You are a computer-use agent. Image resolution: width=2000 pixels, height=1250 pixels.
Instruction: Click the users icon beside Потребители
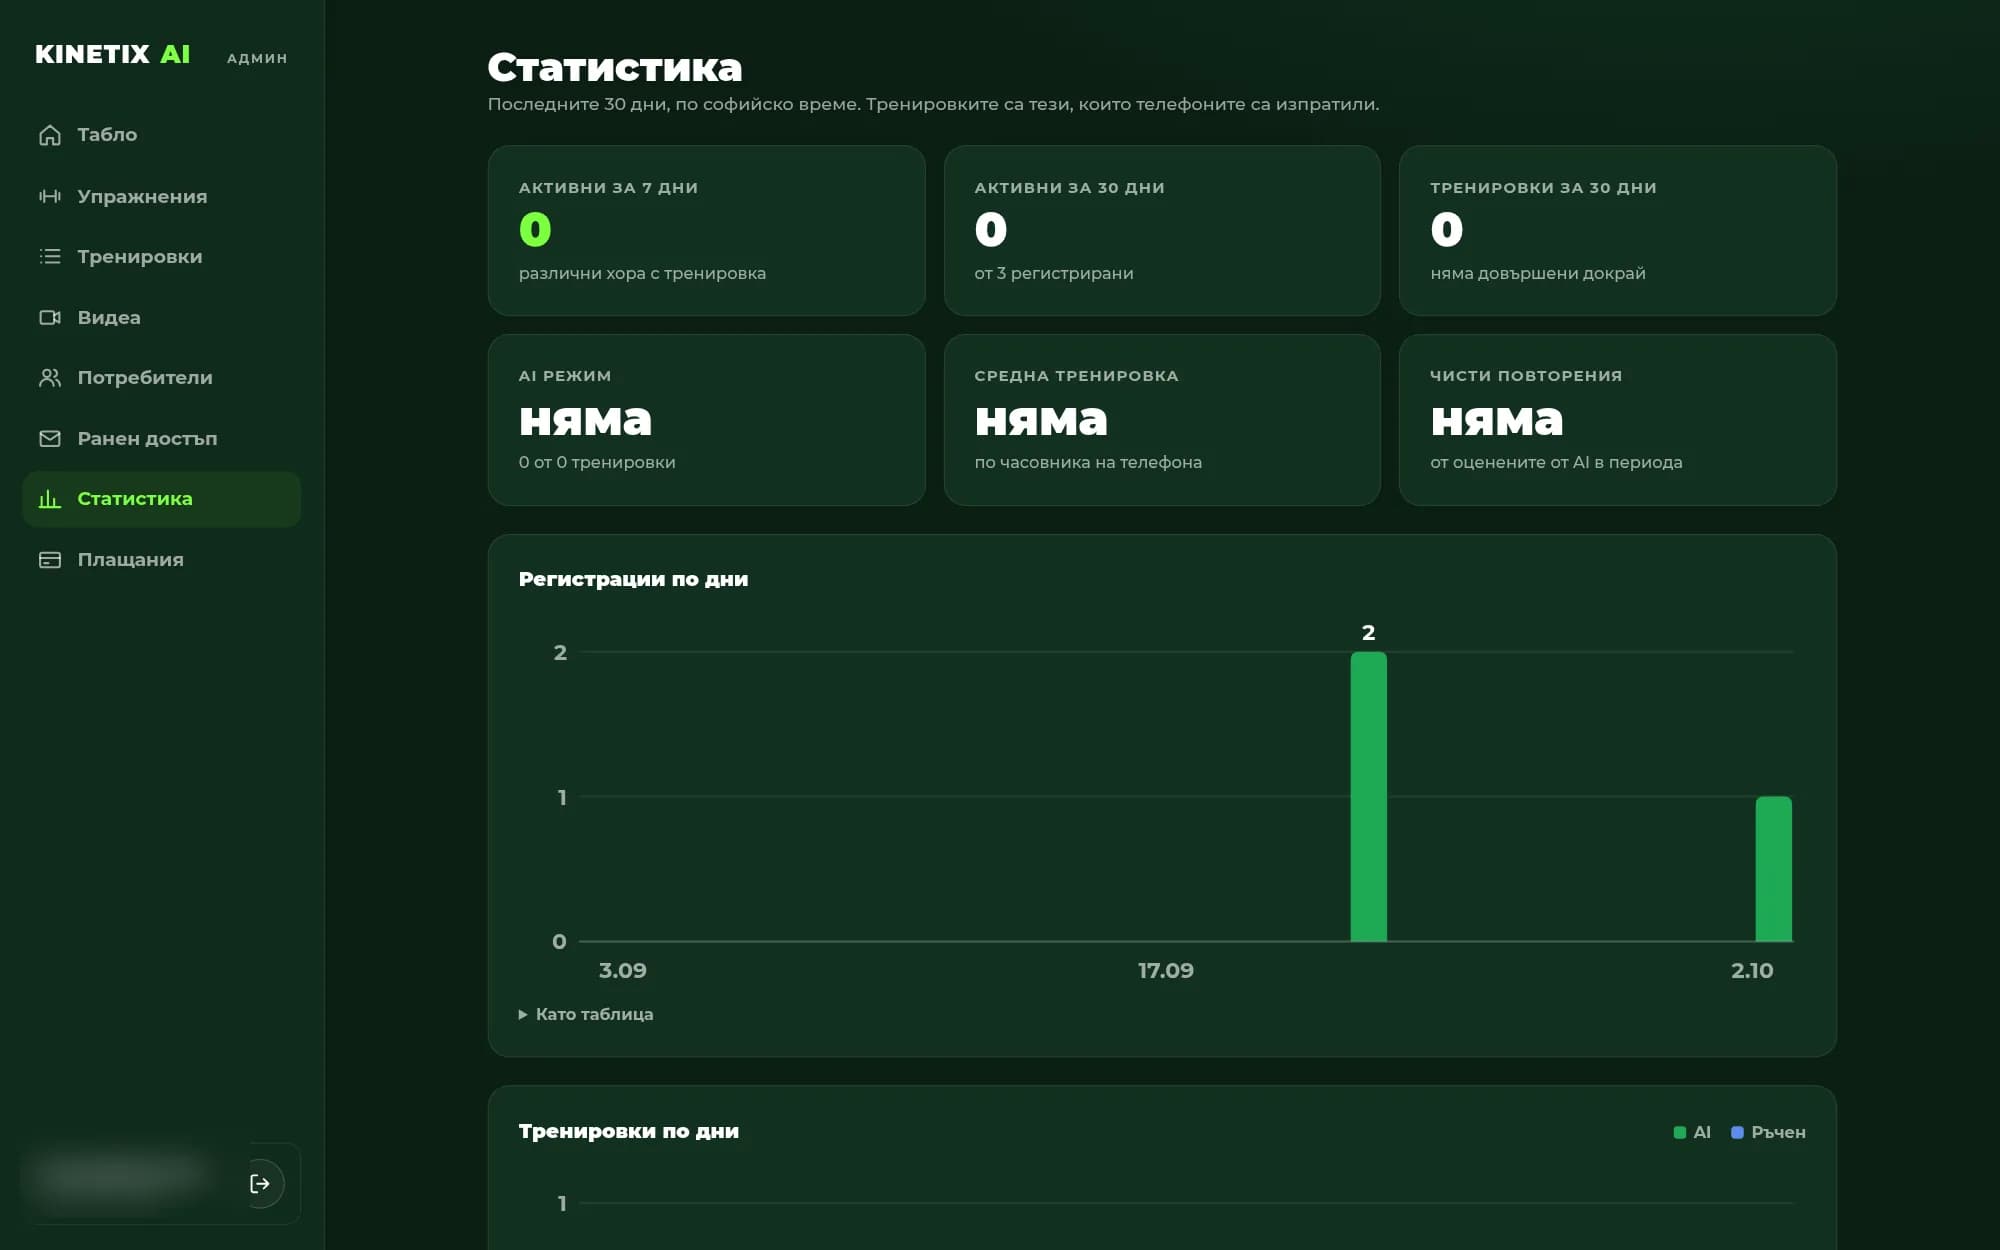point(50,378)
